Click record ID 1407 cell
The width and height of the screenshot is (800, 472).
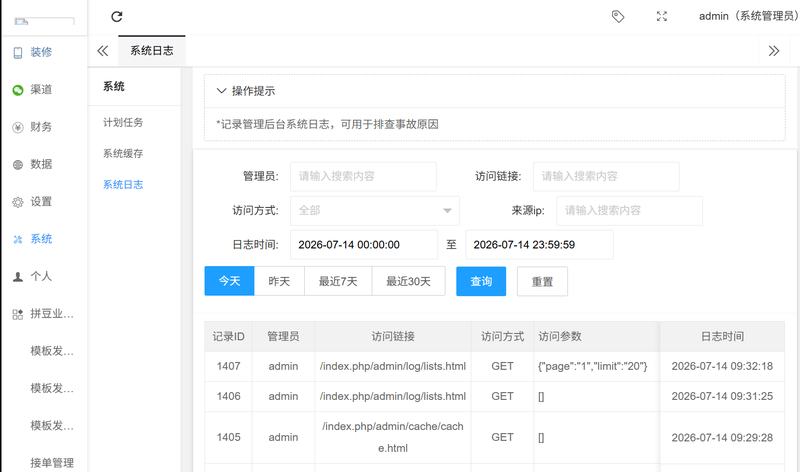pyautogui.click(x=229, y=366)
